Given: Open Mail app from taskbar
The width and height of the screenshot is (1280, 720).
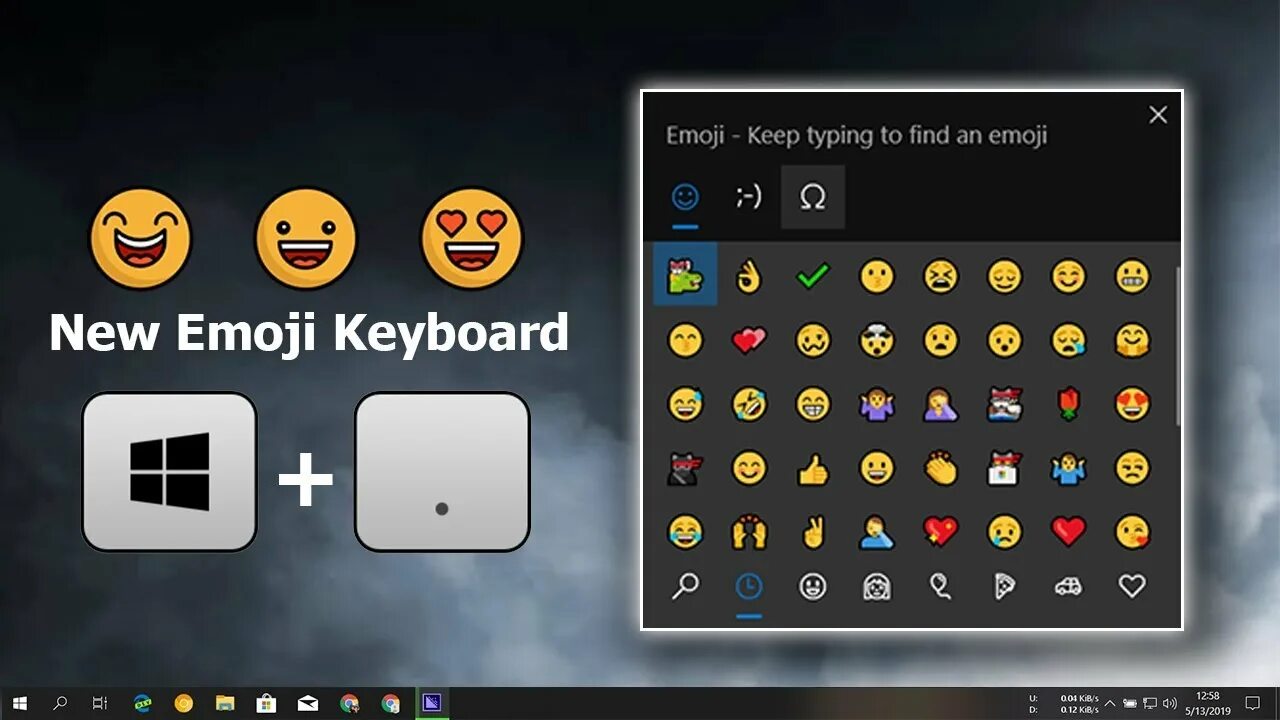Looking at the screenshot, I should pos(307,703).
